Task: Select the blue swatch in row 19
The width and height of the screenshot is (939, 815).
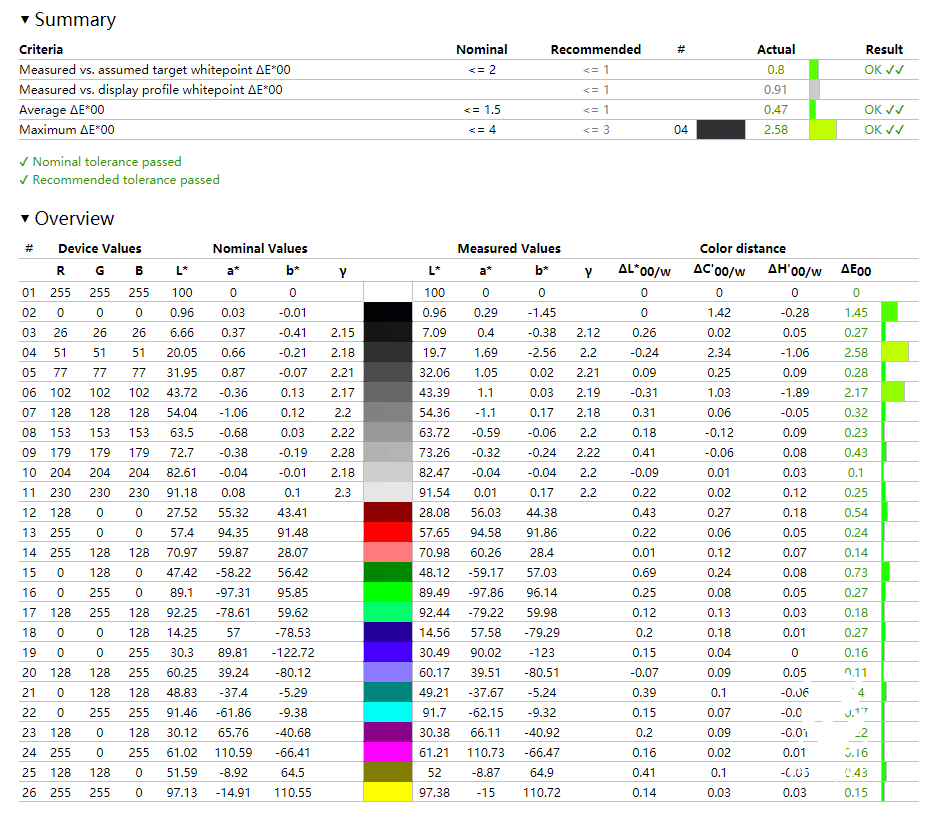Action: [x=387, y=653]
